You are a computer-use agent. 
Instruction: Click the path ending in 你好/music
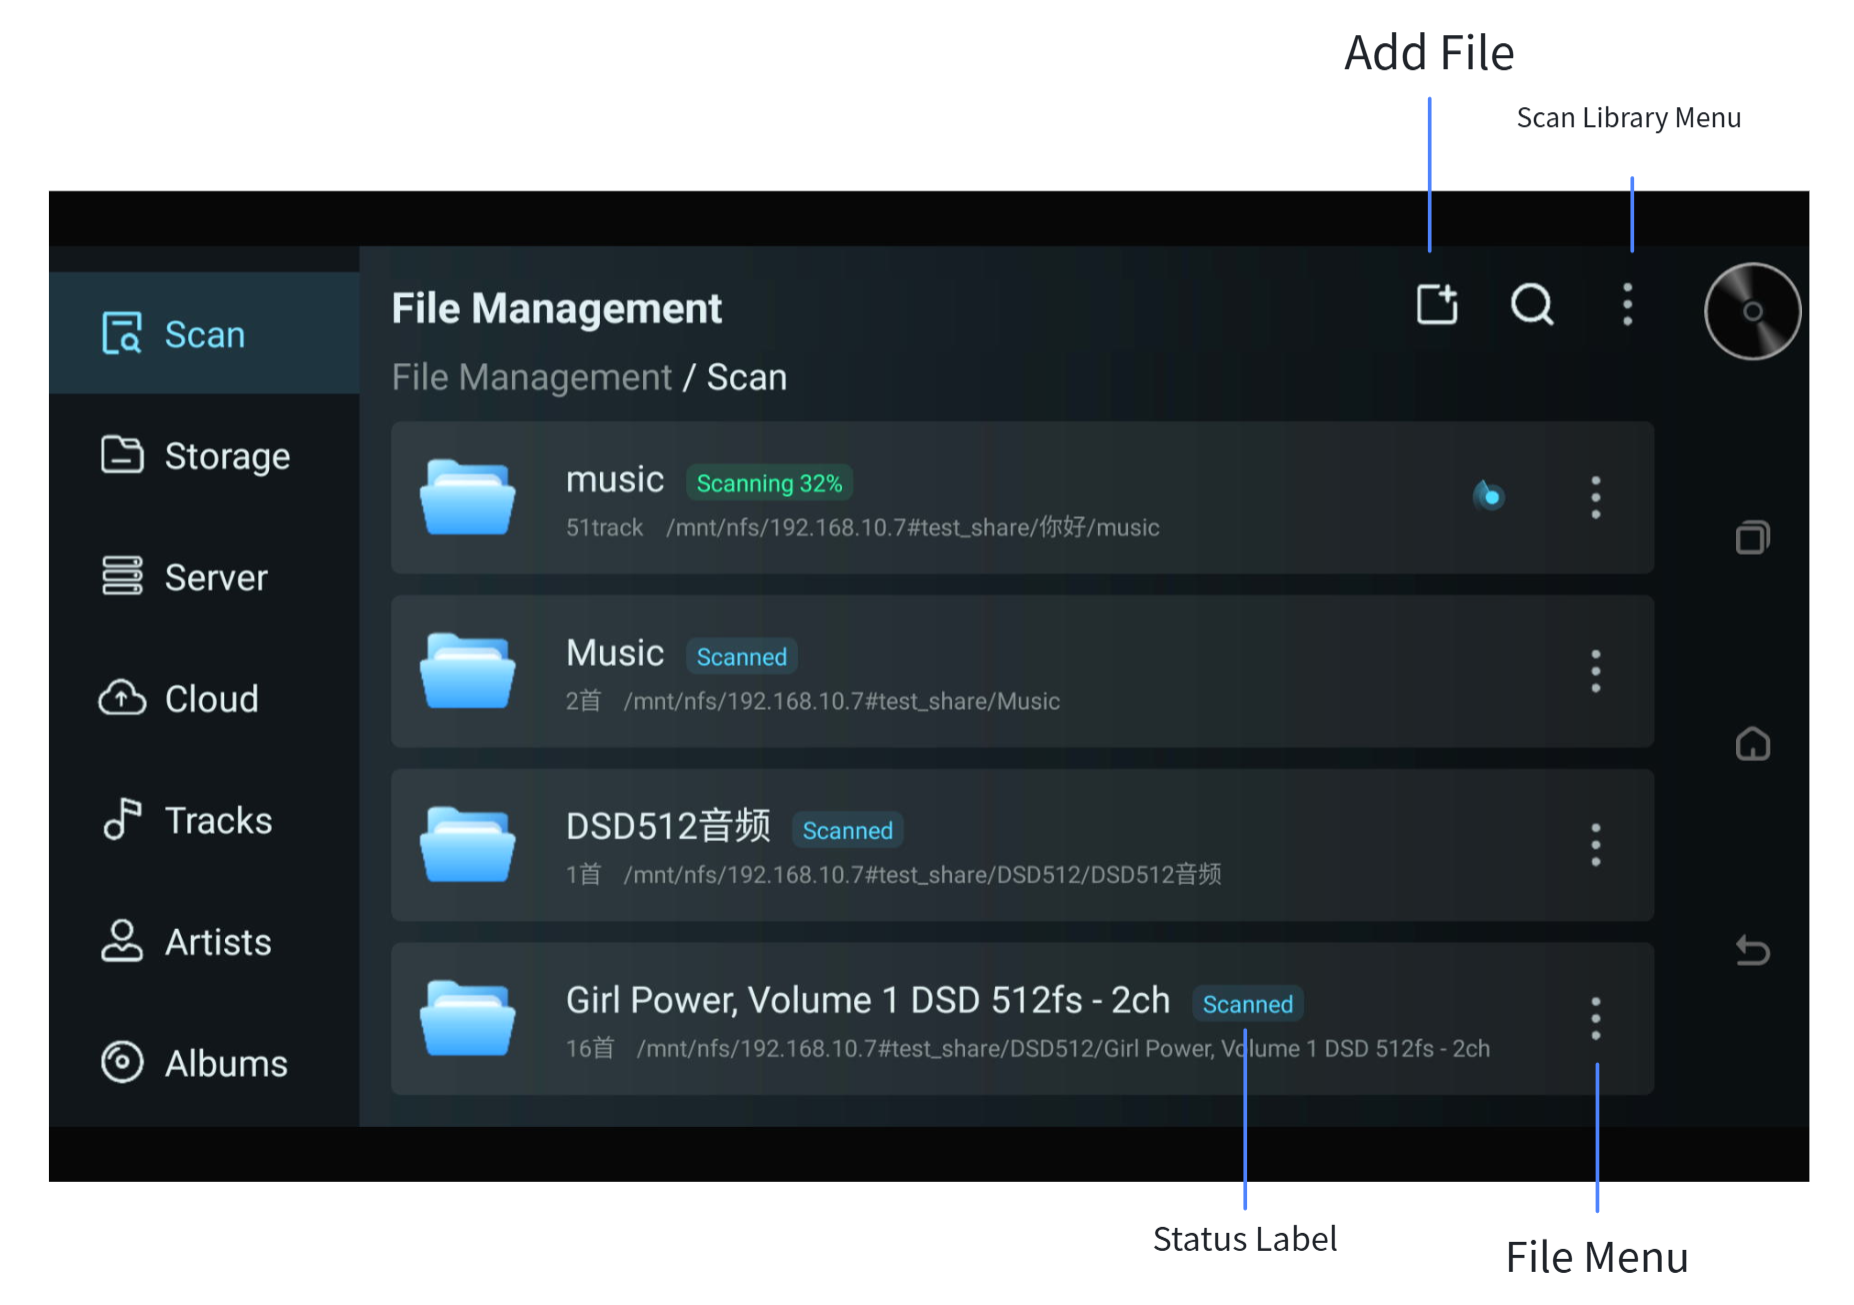913,527
